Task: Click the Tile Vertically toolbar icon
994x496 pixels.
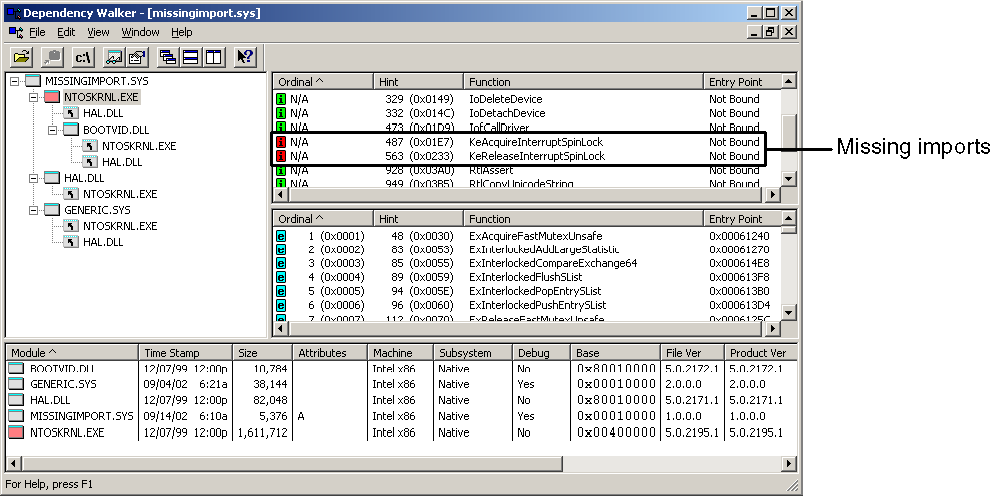Action: click(x=212, y=57)
